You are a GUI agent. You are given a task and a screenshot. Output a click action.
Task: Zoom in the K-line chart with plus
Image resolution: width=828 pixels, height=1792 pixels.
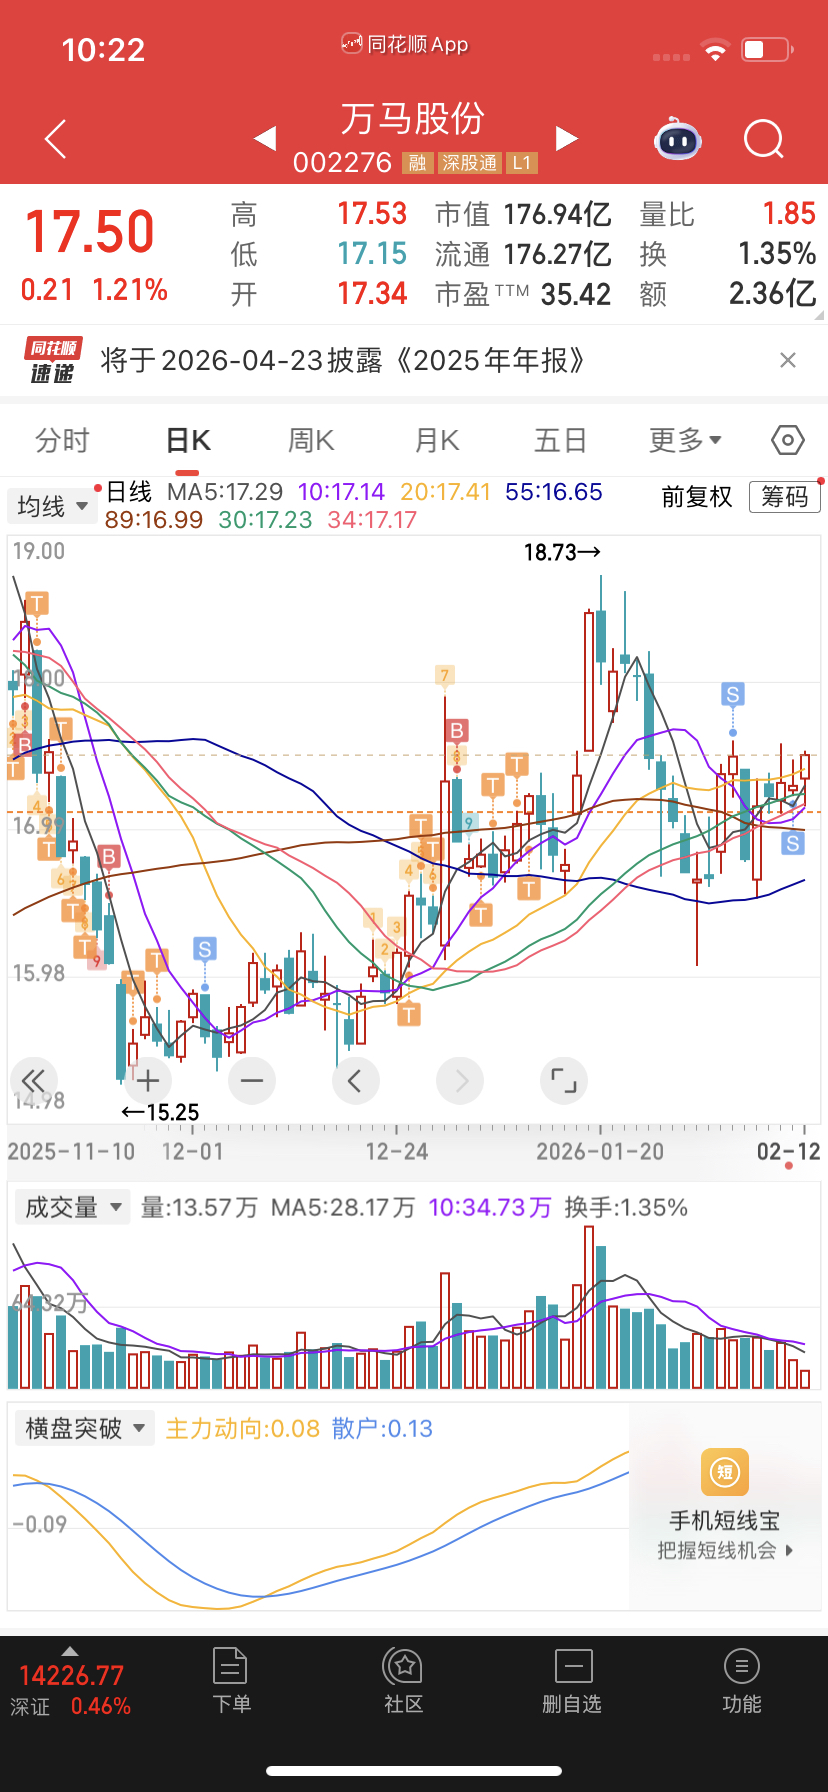pos(148,1080)
